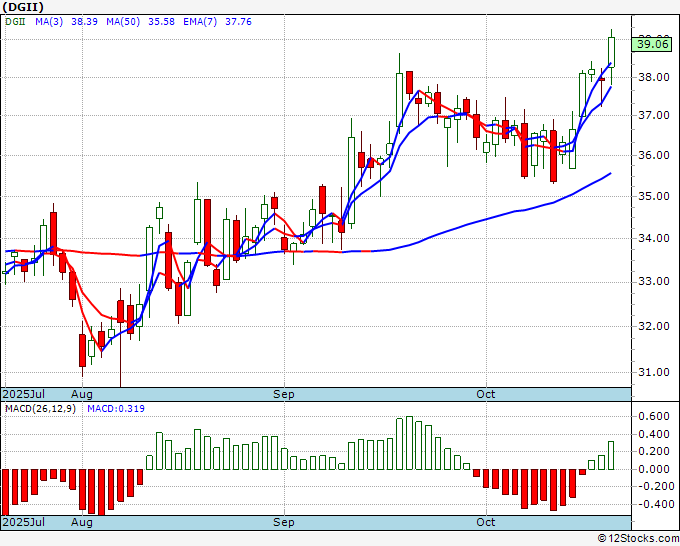The width and height of the screenshot is (680, 546).
Task: Select the MA(50) legend label
Action: click(x=123, y=22)
